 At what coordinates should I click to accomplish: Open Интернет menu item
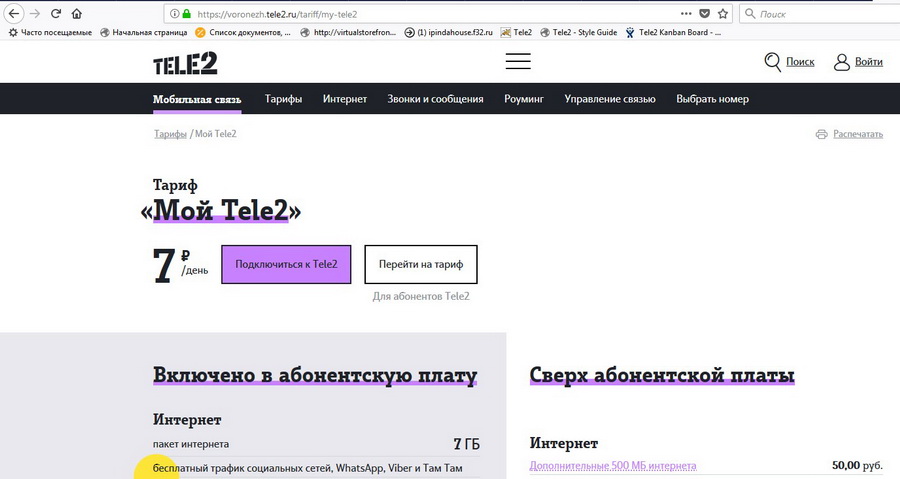(344, 99)
